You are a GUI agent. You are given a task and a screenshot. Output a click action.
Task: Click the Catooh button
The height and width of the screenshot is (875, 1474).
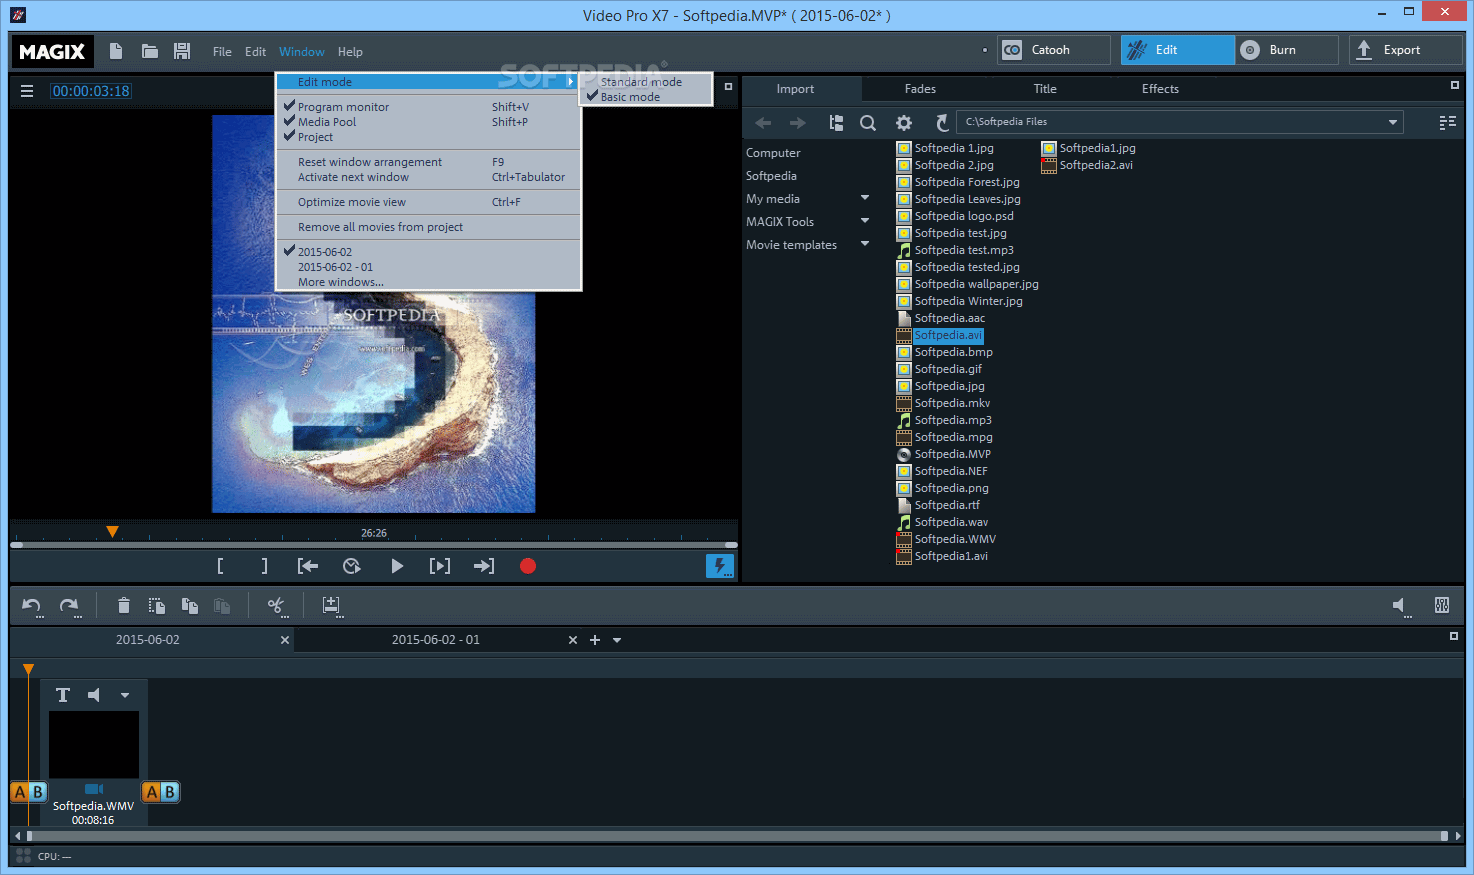1054,50
